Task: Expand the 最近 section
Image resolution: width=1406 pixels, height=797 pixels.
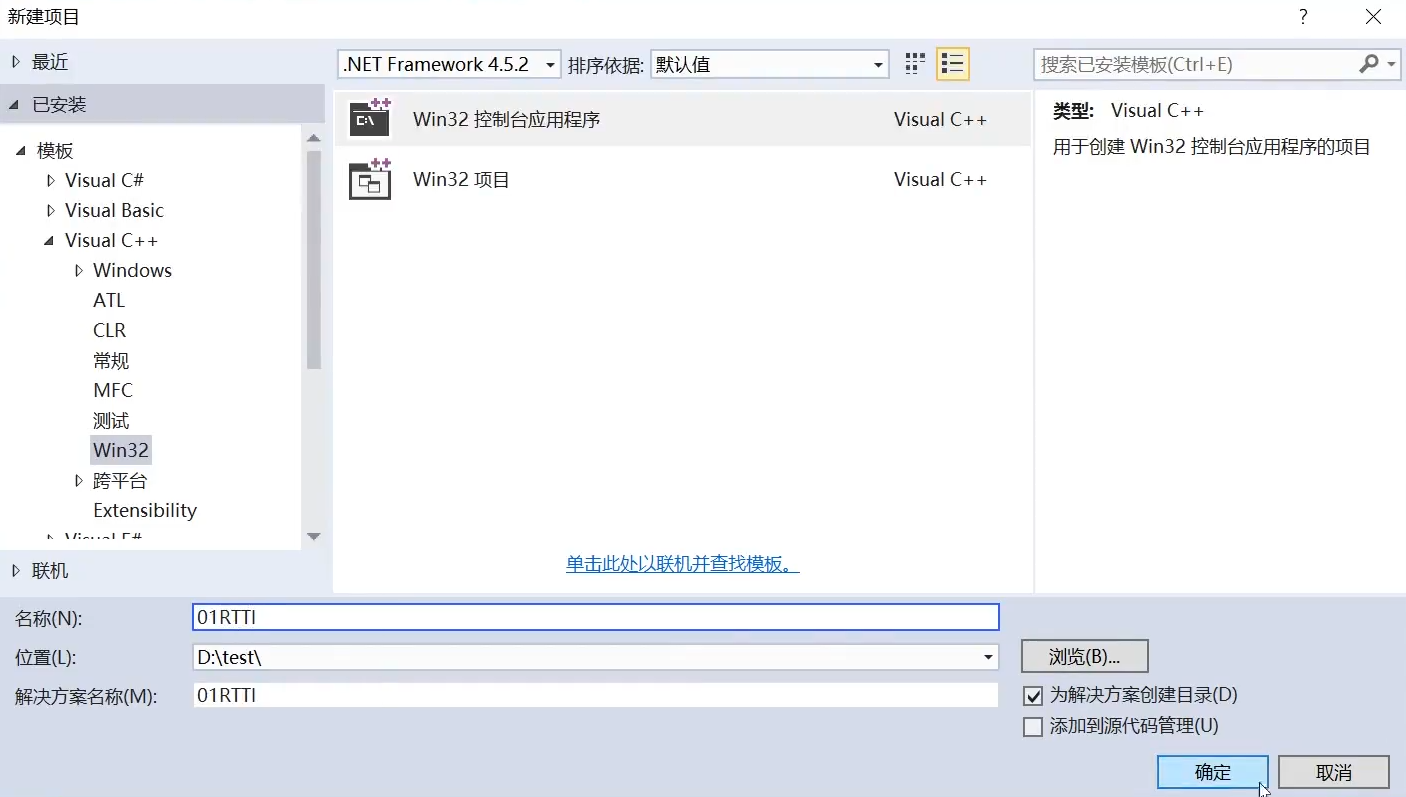Action: click(x=15, y=60)
